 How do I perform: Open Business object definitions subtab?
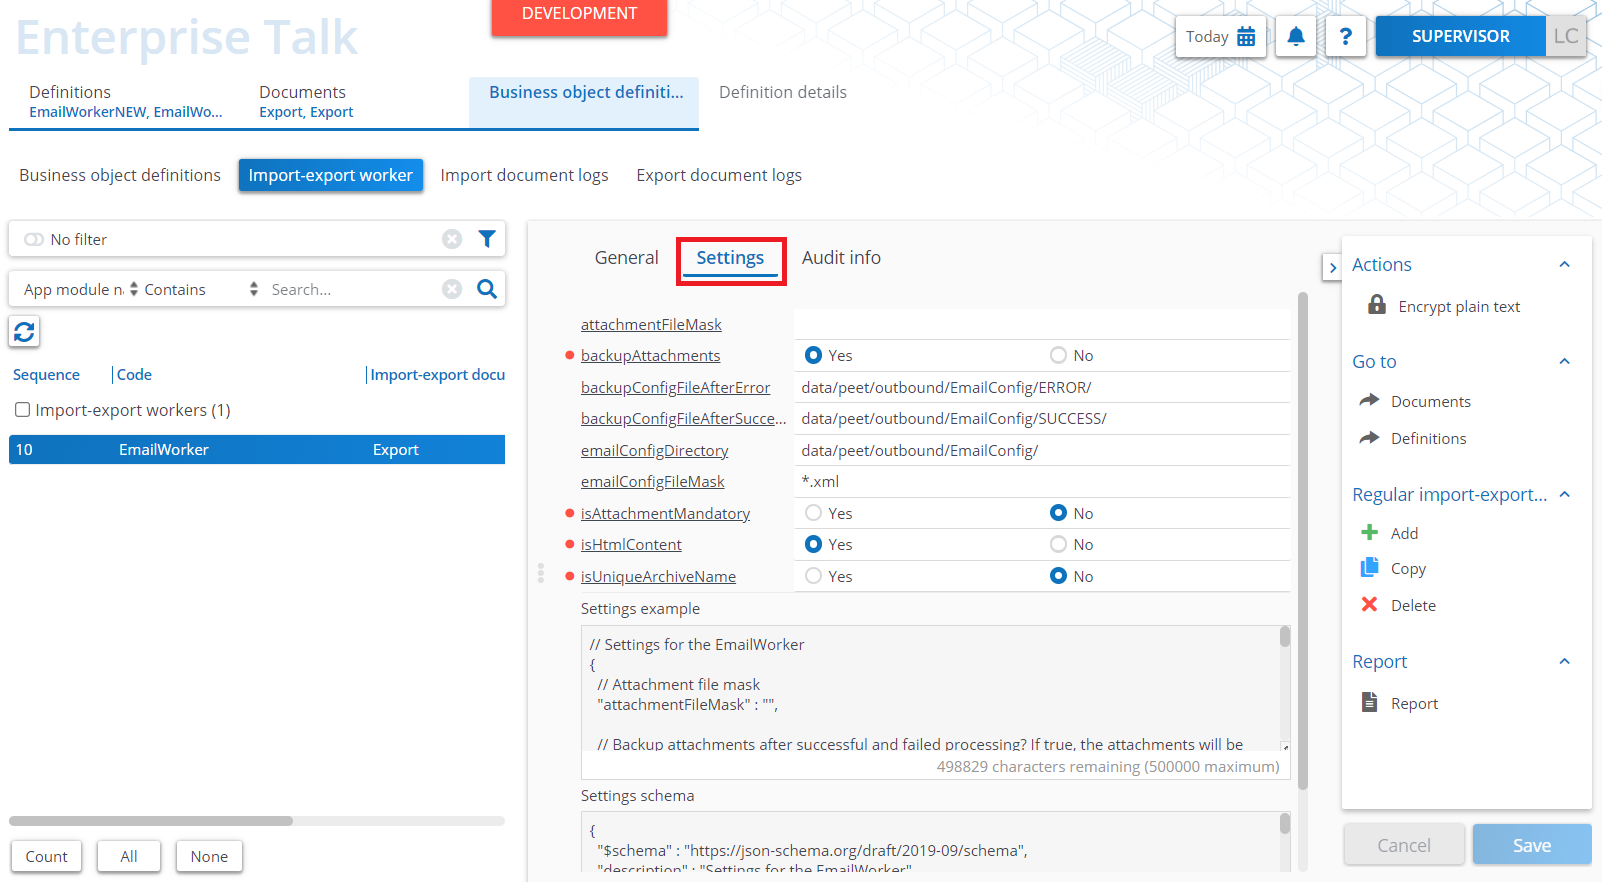click(x=120, y=175)
